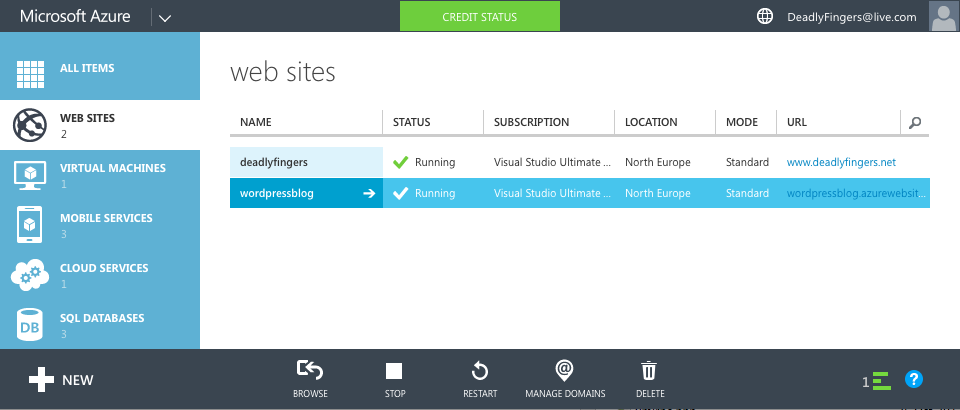Stop the selected web site
This screenshot has width=960, height=410.
[394, 371]
